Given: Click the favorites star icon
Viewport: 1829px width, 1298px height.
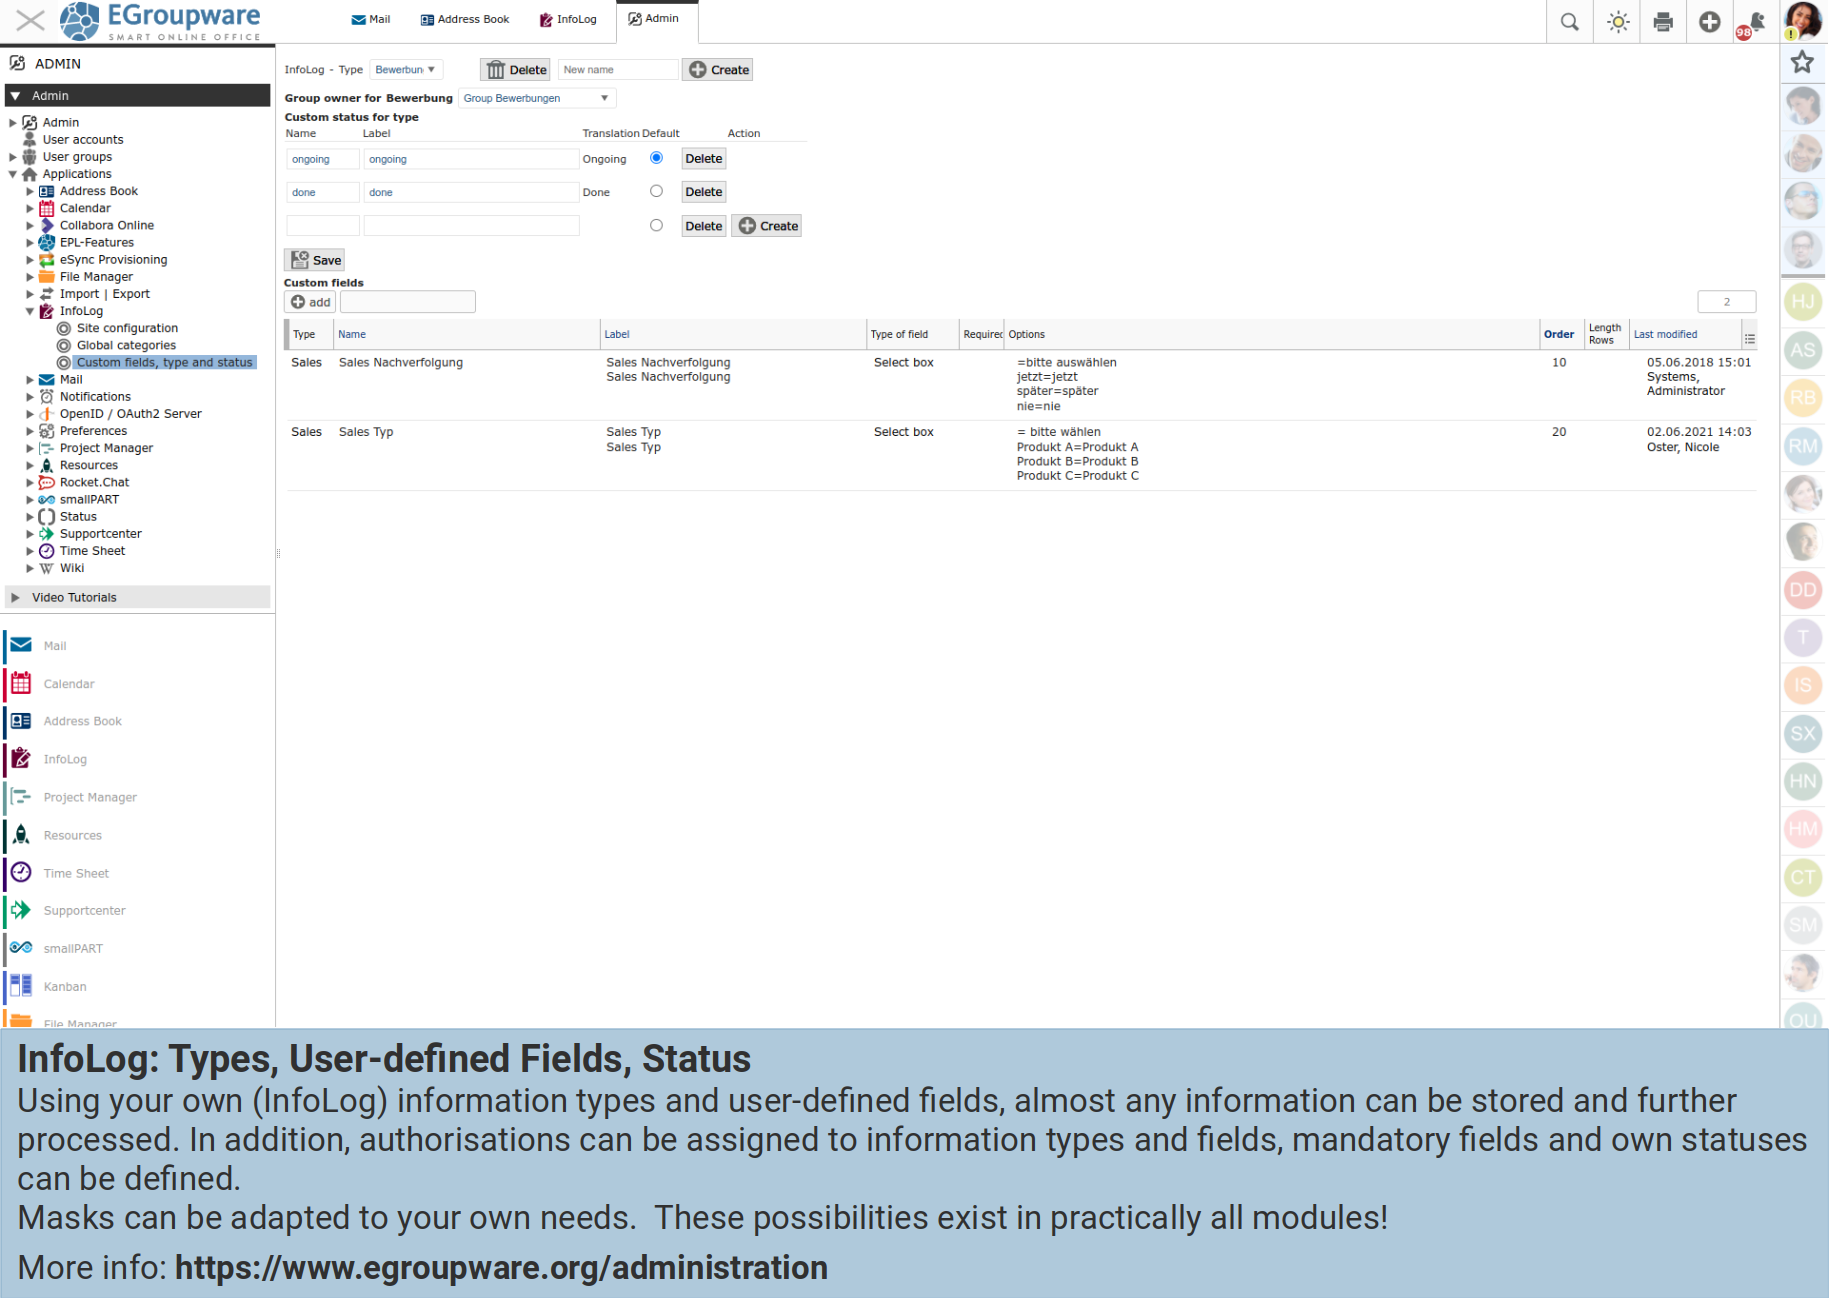Looking at the screenshot, I should (x=1802, y=62).
